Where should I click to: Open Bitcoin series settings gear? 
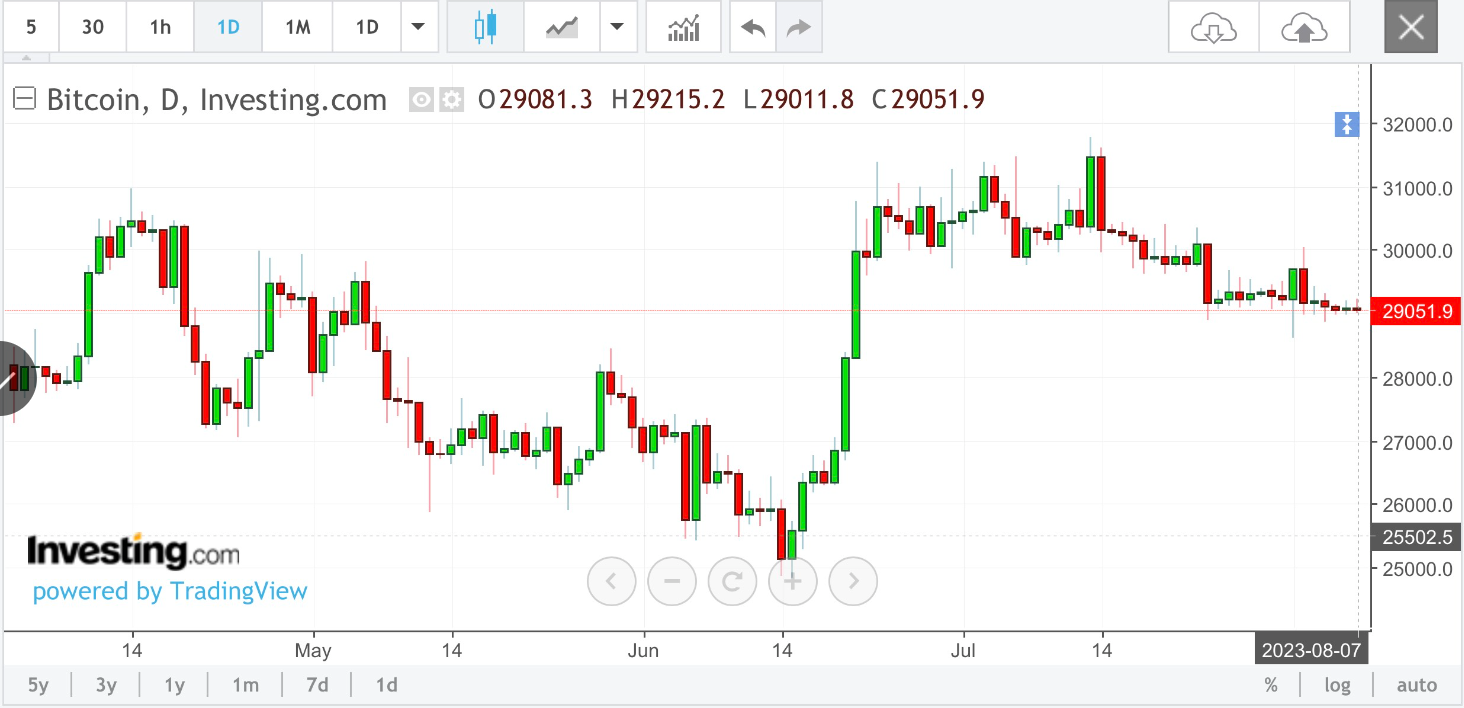pyautogui.click(x=453, y=99)
